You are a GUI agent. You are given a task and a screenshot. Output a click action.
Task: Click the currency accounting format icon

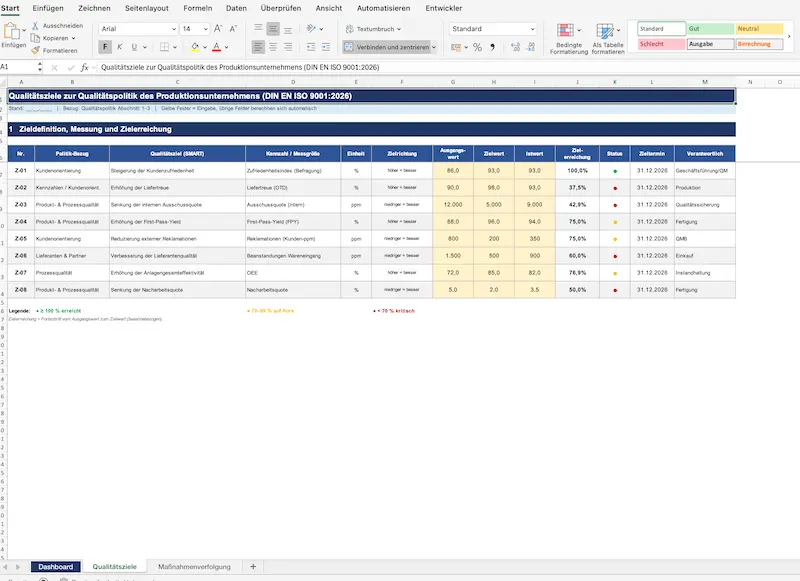pyautogui.click(x=456, y=47)
